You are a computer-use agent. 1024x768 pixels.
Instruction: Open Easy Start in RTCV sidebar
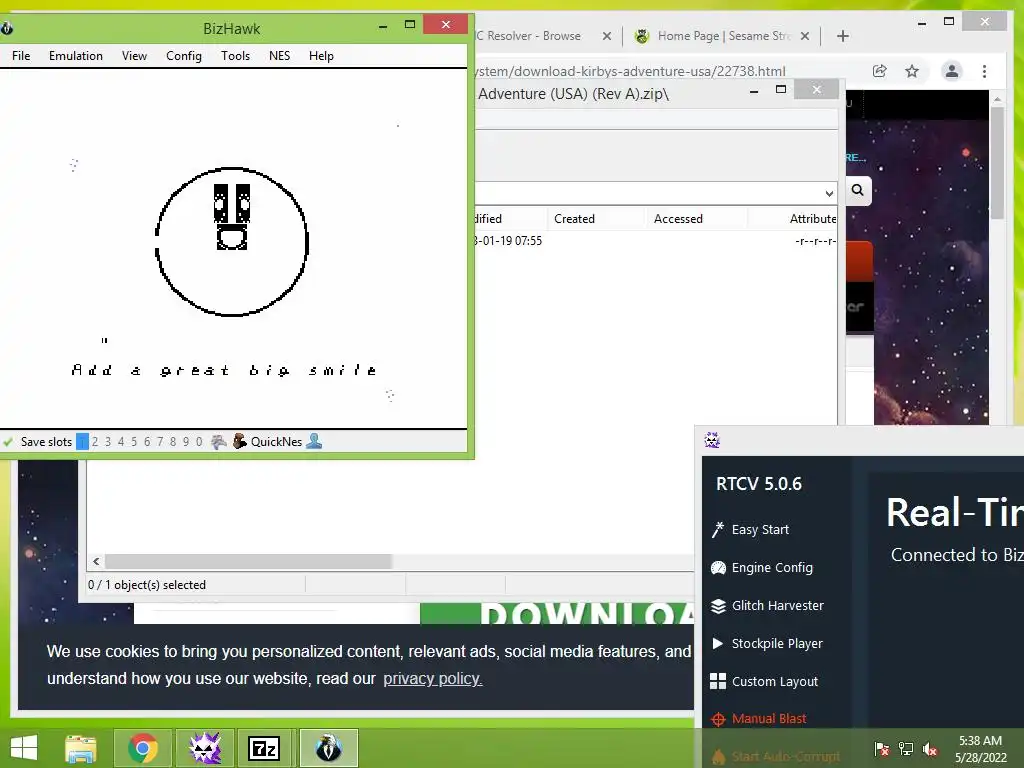tap(760, 530)
